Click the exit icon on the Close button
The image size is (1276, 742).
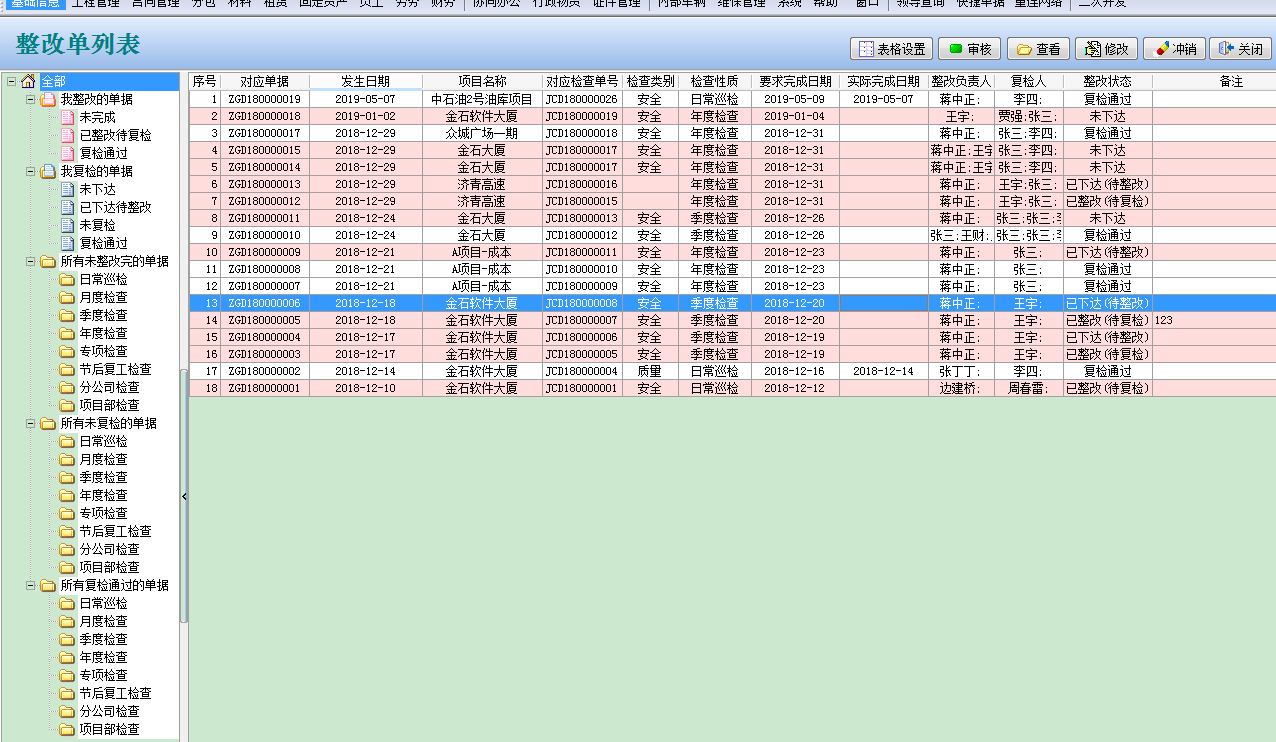1225,49
